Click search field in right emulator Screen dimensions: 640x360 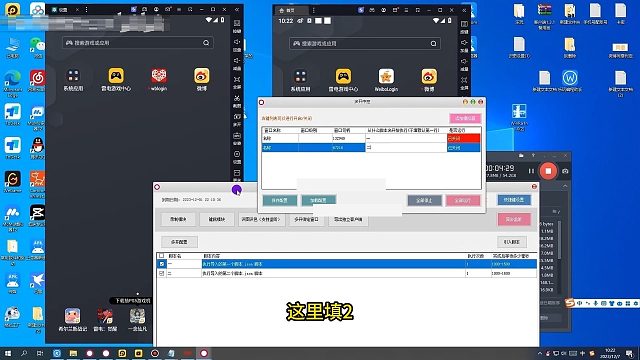click(364, 43)
